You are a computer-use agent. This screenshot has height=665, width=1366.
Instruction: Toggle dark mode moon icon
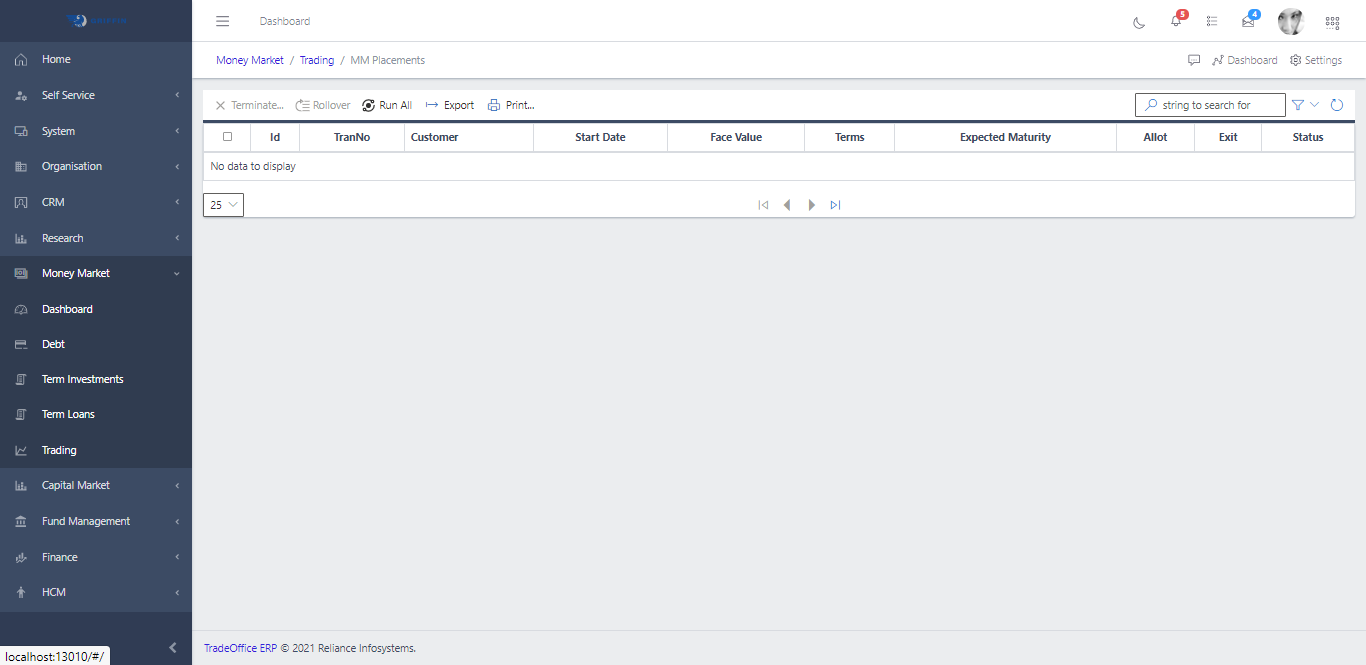click(x=1139, y=22)
